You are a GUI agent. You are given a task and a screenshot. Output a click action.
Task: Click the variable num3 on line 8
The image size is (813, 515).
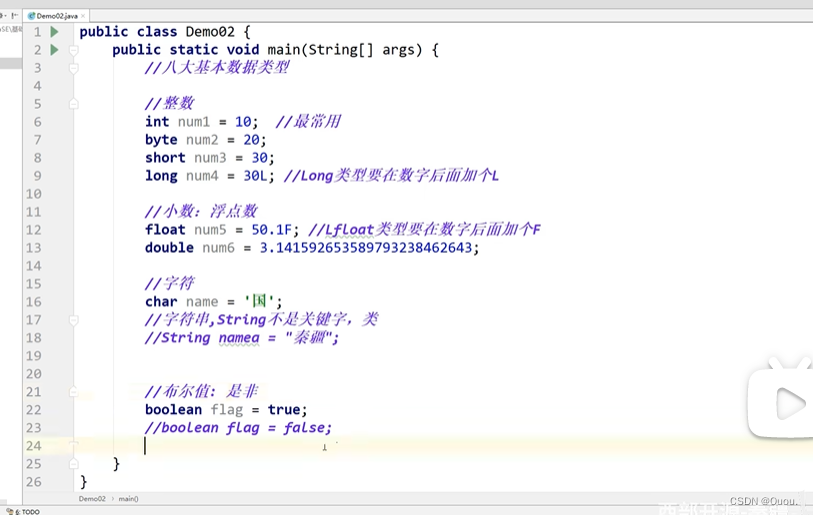(210, 158)
